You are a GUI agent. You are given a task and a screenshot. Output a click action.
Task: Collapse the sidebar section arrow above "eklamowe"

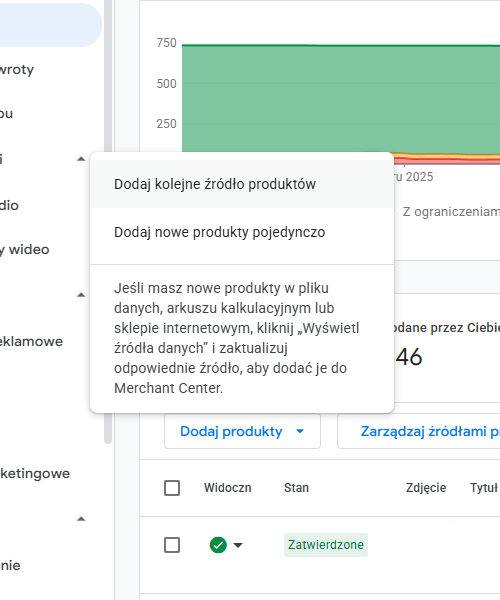[x=81, y=295]
